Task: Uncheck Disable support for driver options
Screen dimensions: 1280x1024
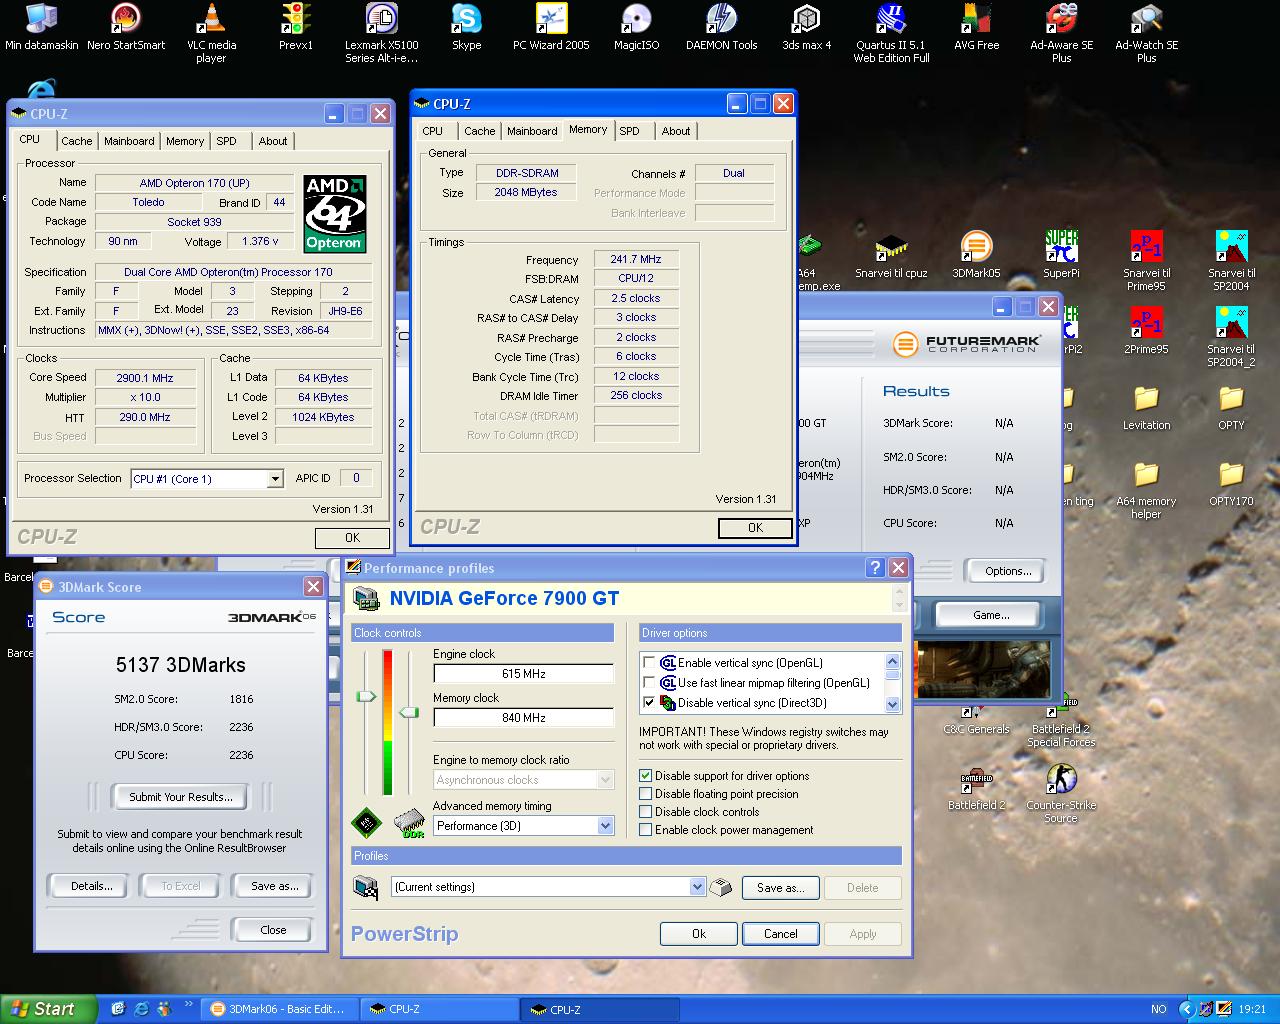Action: (x=646, y=776)
